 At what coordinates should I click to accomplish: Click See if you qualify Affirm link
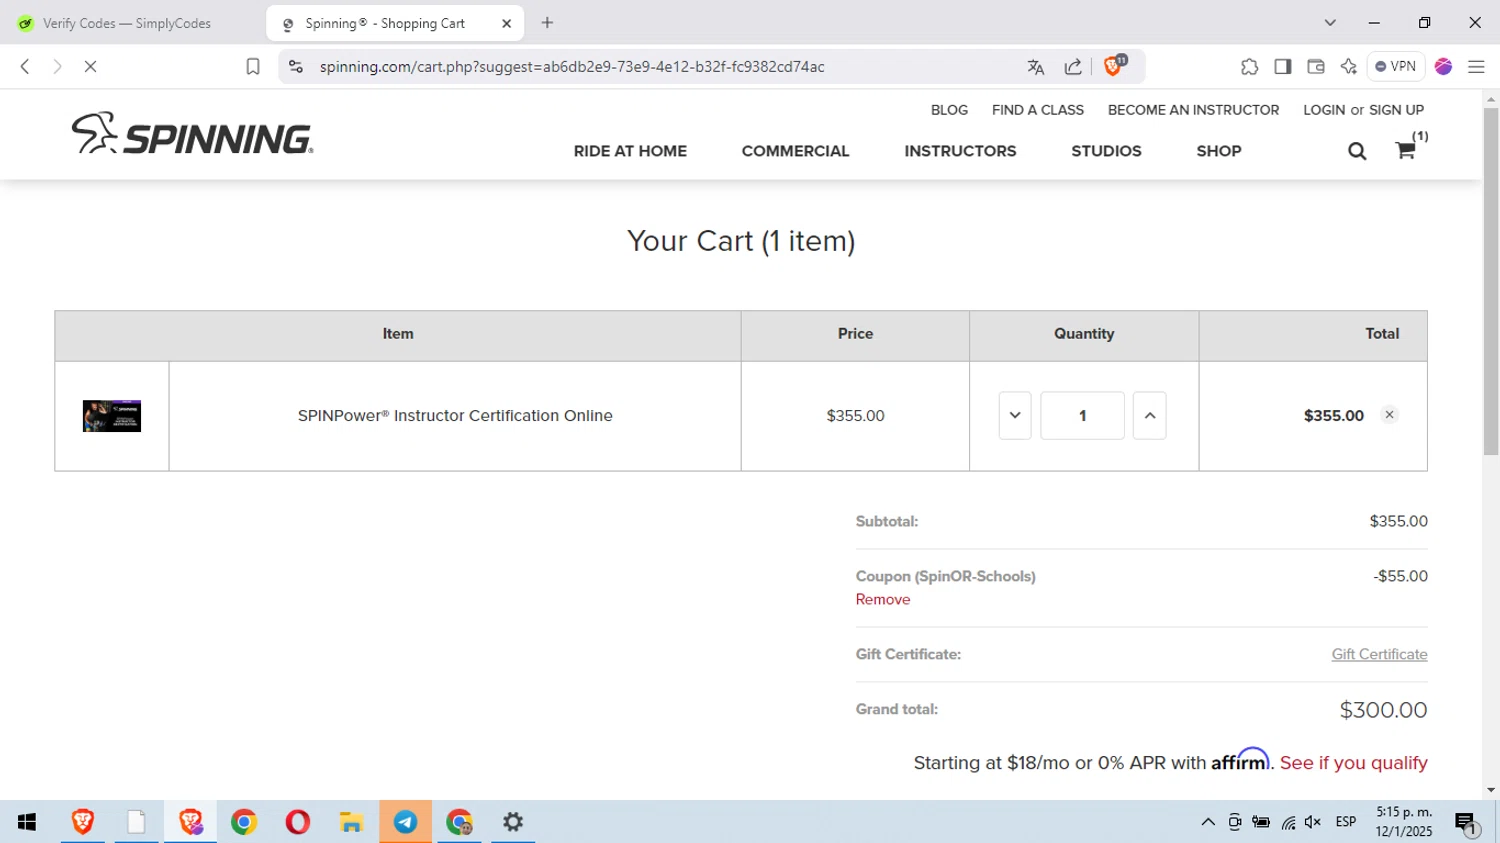coord(1354,763)
